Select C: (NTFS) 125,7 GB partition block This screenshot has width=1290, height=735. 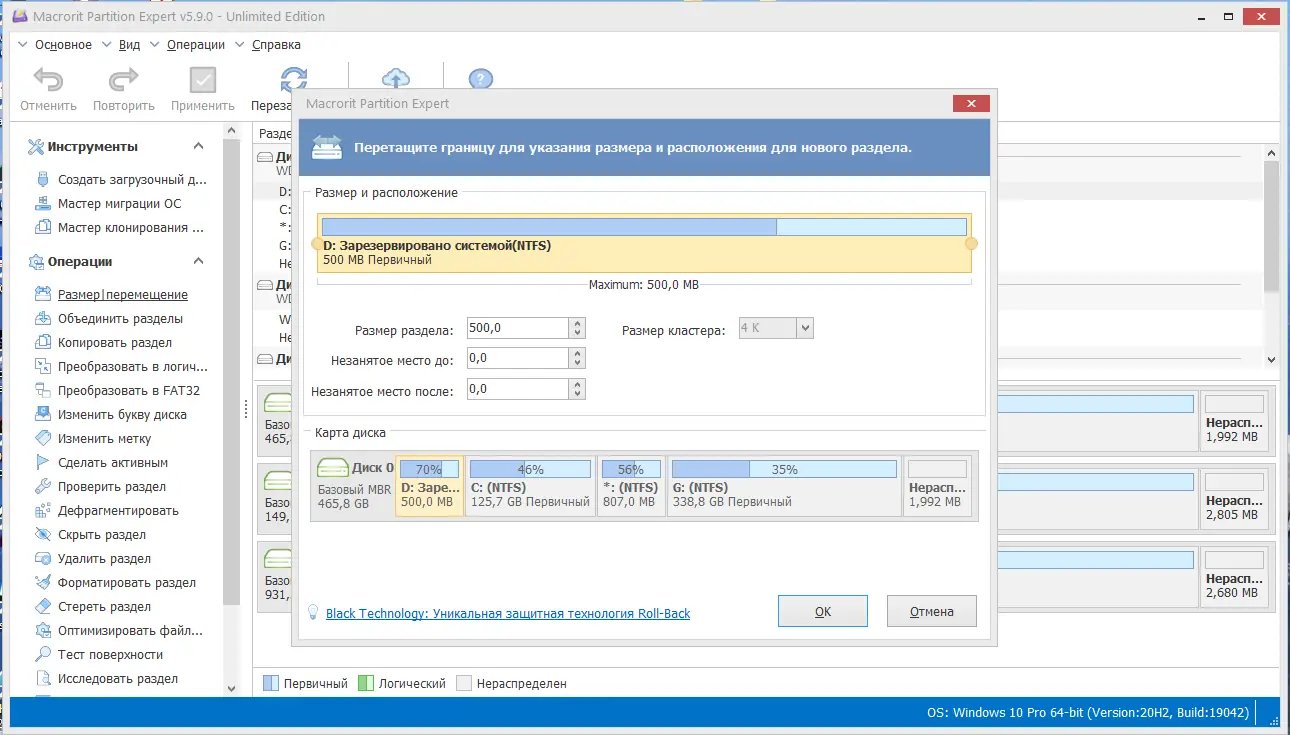tap(530, 486)
